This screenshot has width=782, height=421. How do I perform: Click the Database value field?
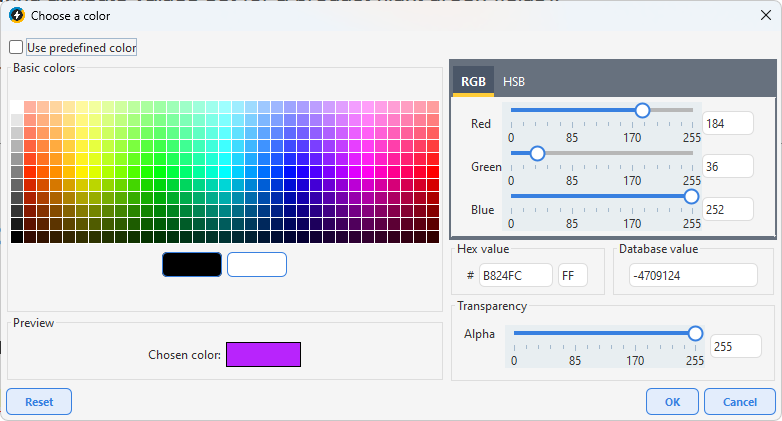click(x=693, y=275)
